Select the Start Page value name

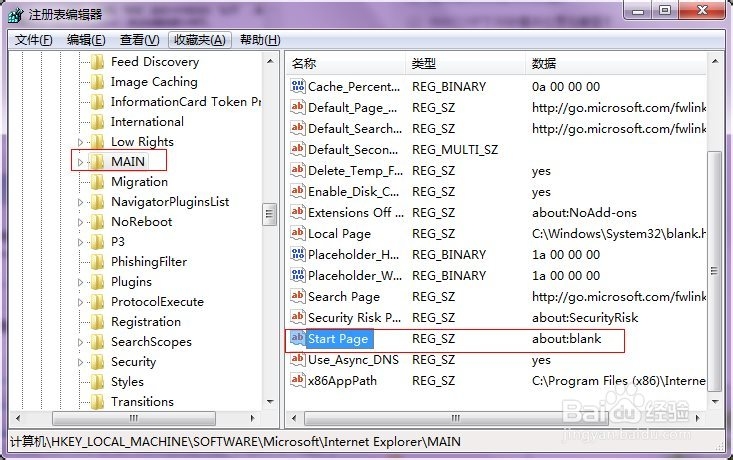338,339
